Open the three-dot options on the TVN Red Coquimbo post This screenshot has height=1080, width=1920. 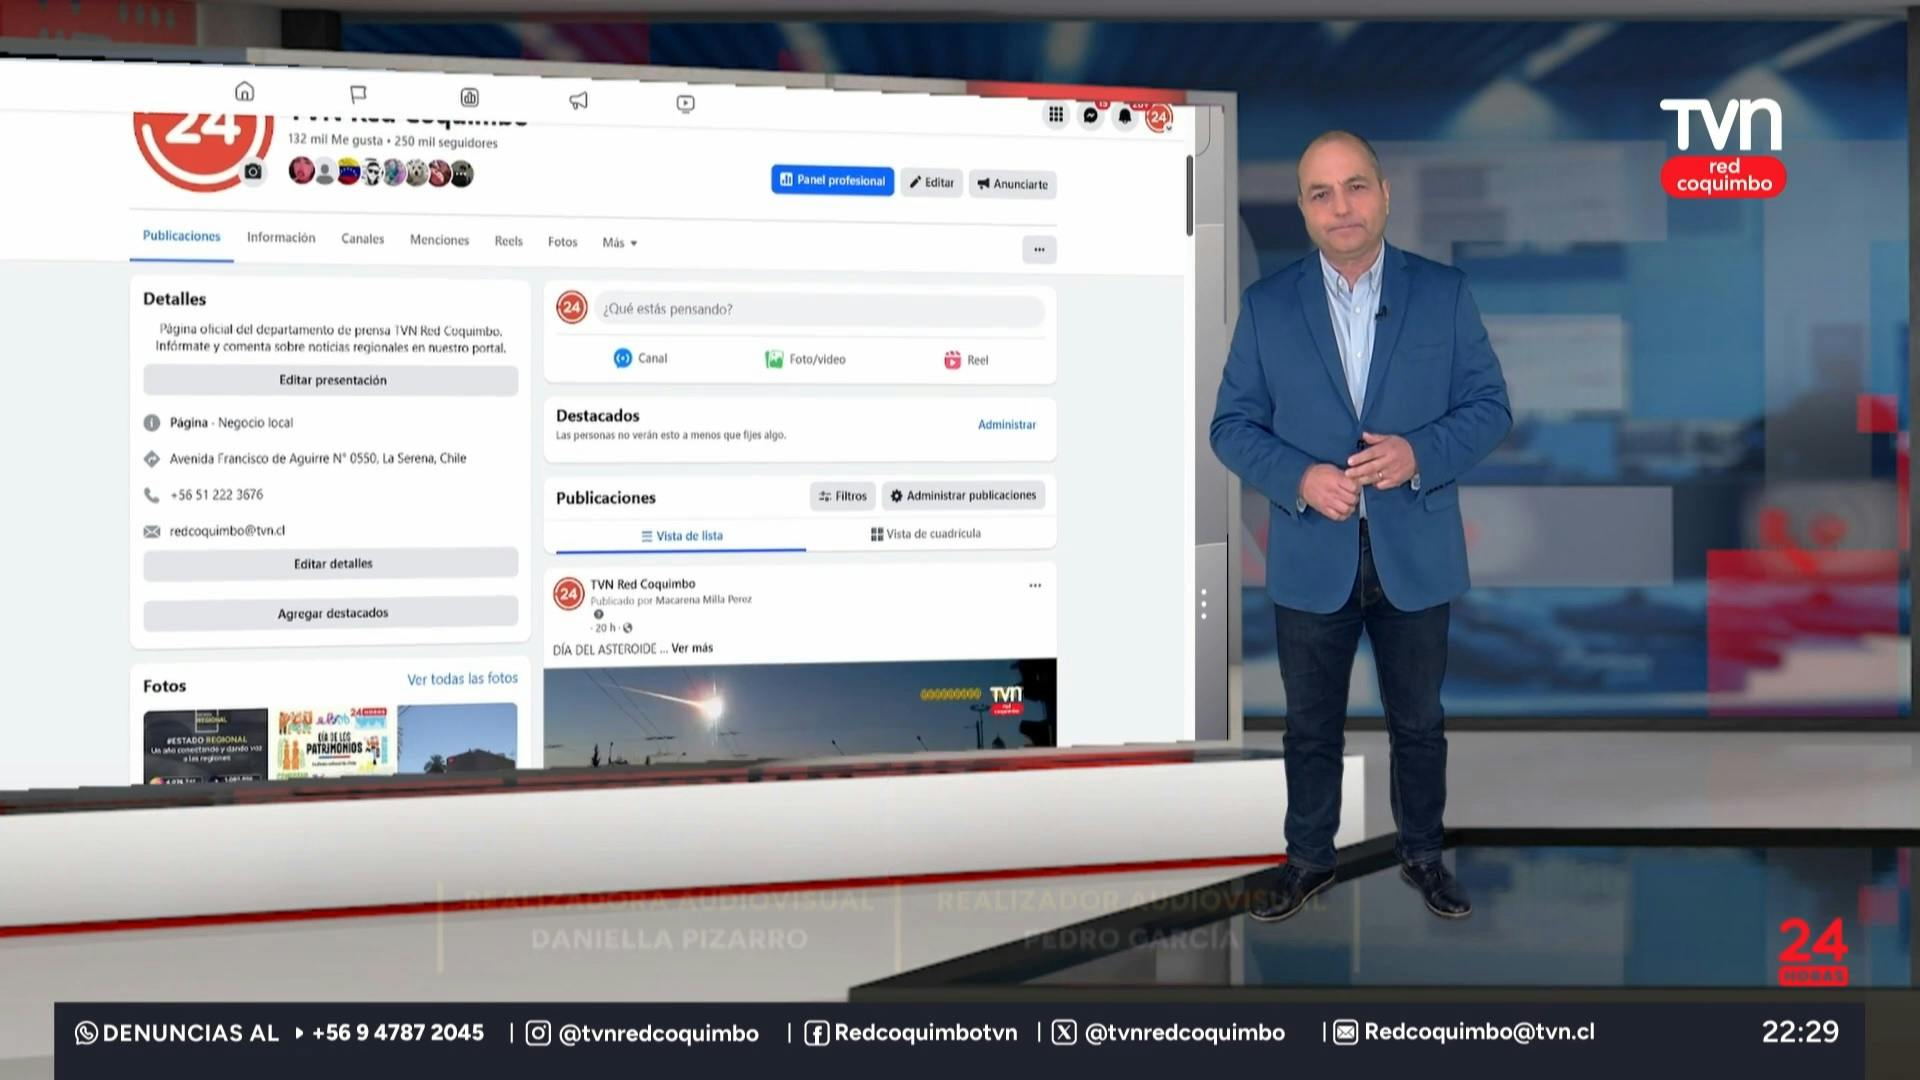point(1035,585)
